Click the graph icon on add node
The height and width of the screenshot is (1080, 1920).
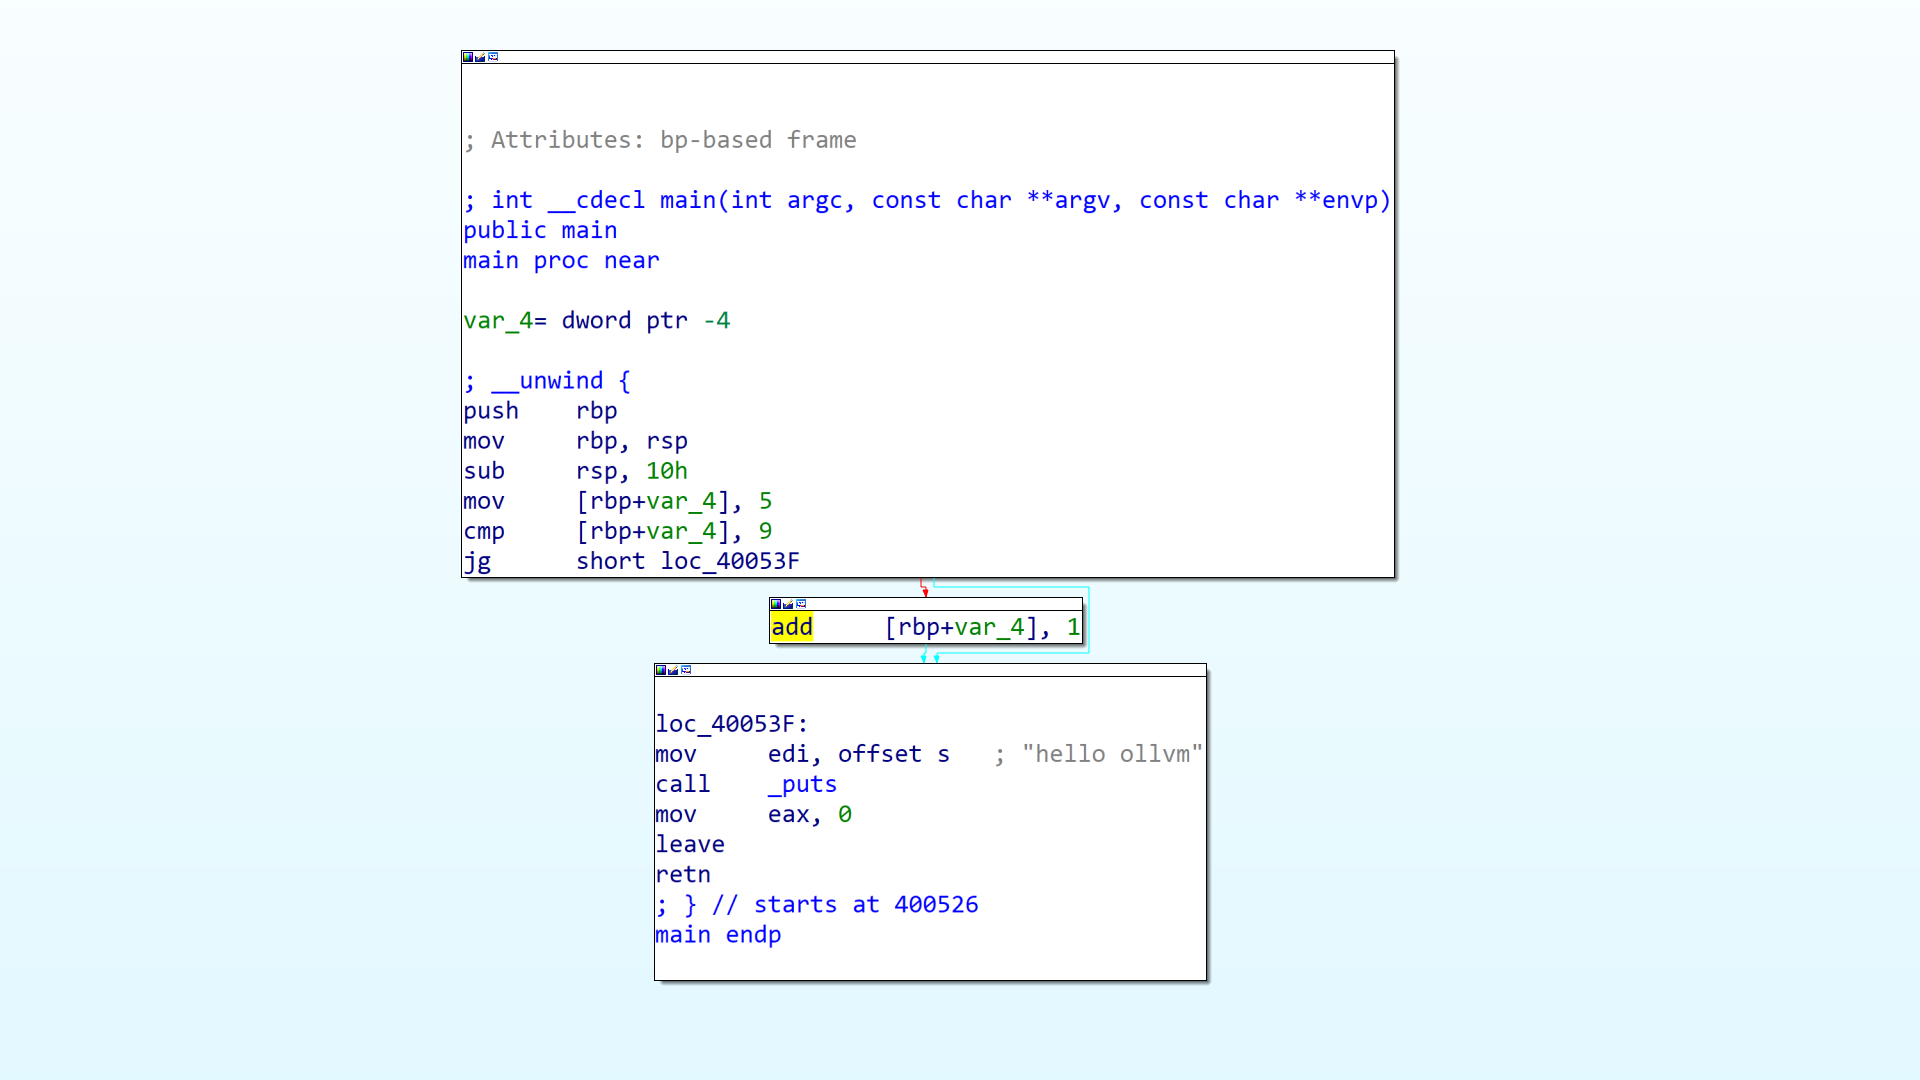[x=801, y=604]
